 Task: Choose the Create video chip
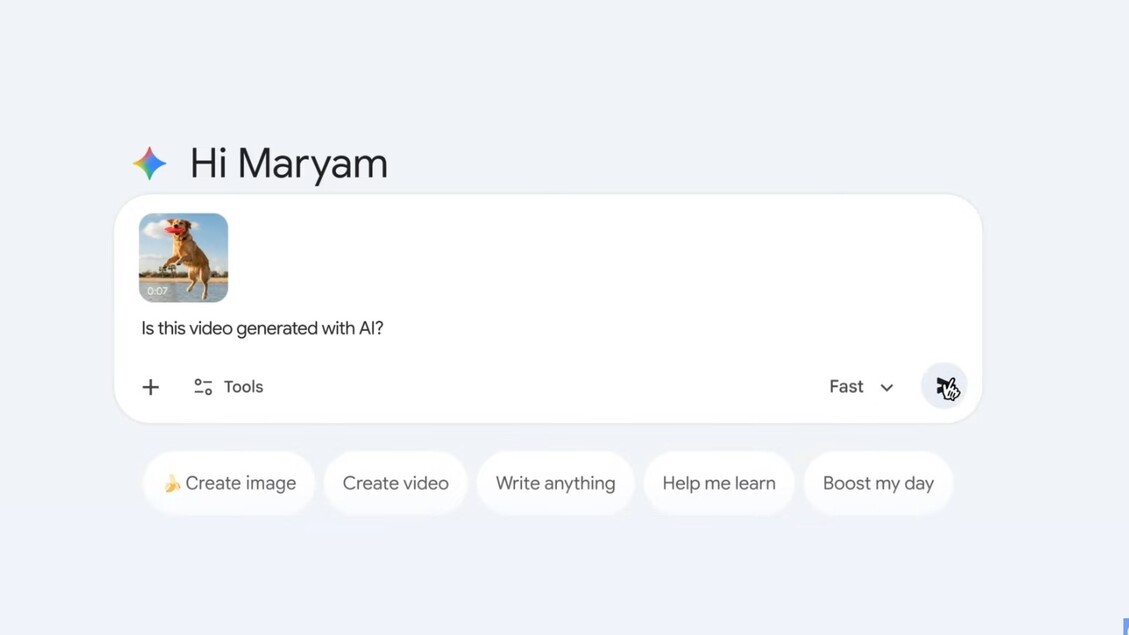pyautogui.click(x=395, y=484)
